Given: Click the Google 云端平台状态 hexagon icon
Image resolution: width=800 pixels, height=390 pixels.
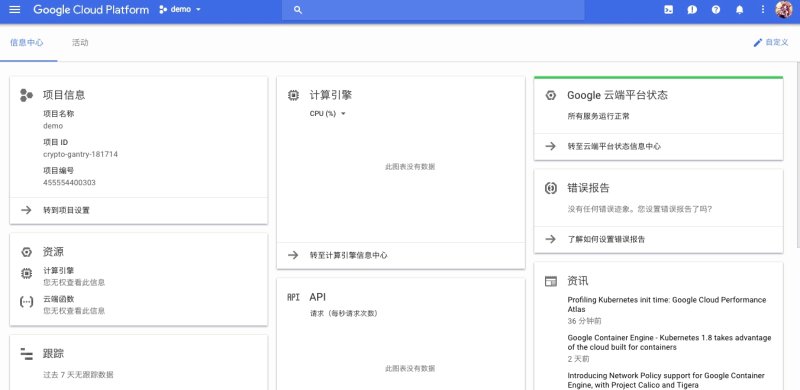Looking at the screenshot, I should 551,95.
